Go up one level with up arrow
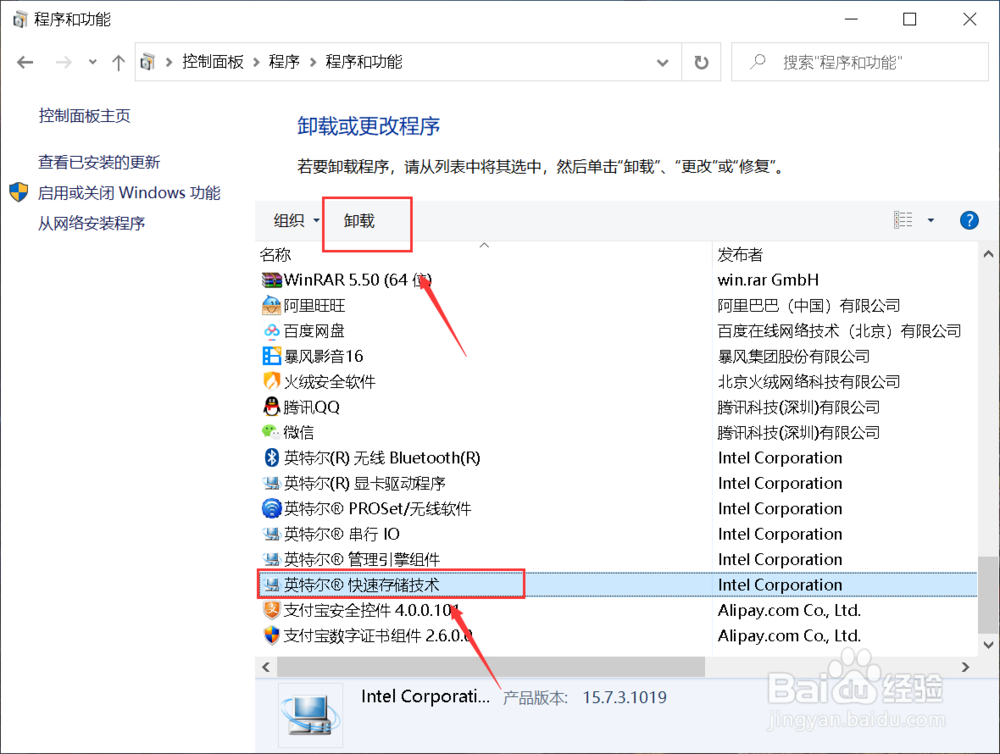The image size is (1000, 754). pos(118,62)
